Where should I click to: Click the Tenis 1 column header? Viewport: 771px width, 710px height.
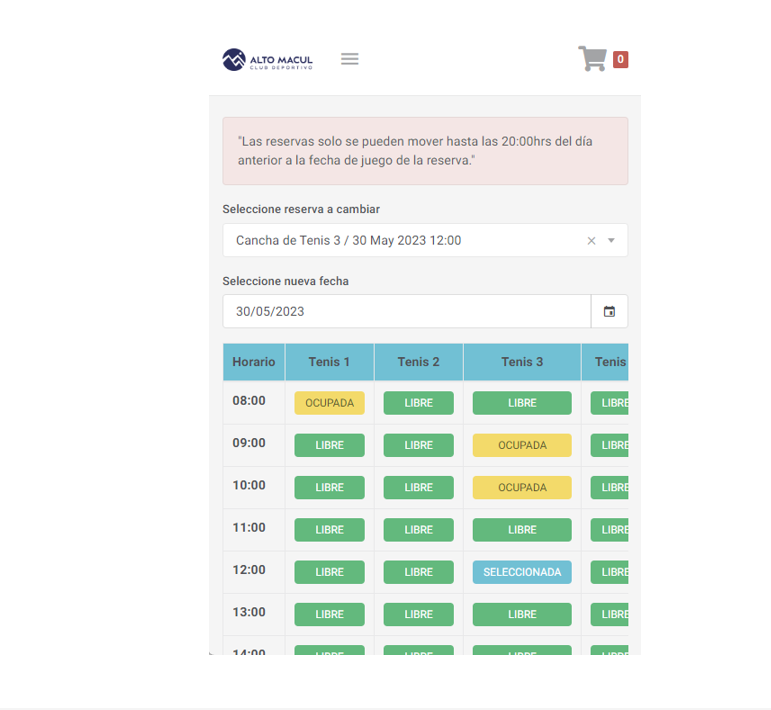point(329,362)
